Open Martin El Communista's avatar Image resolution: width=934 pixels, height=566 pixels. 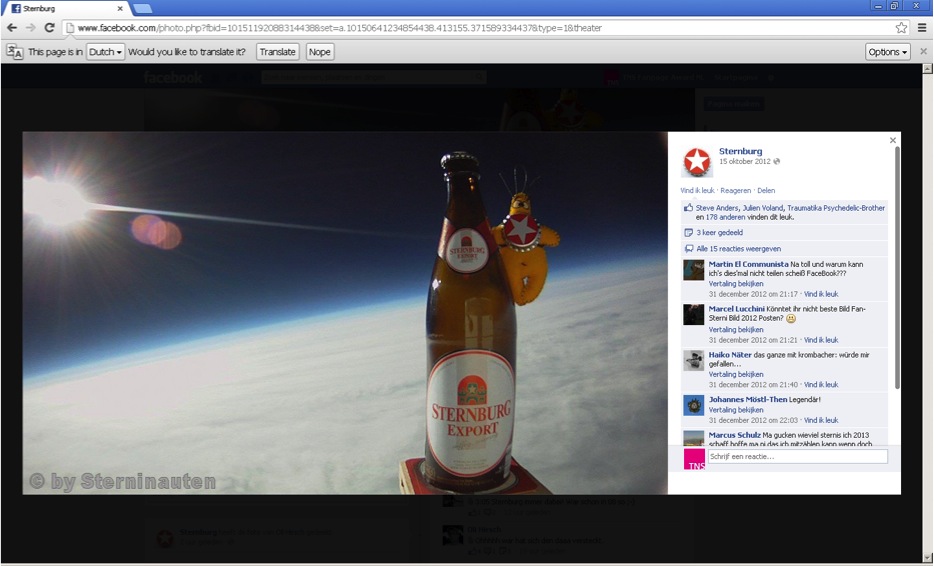[693, 270]
